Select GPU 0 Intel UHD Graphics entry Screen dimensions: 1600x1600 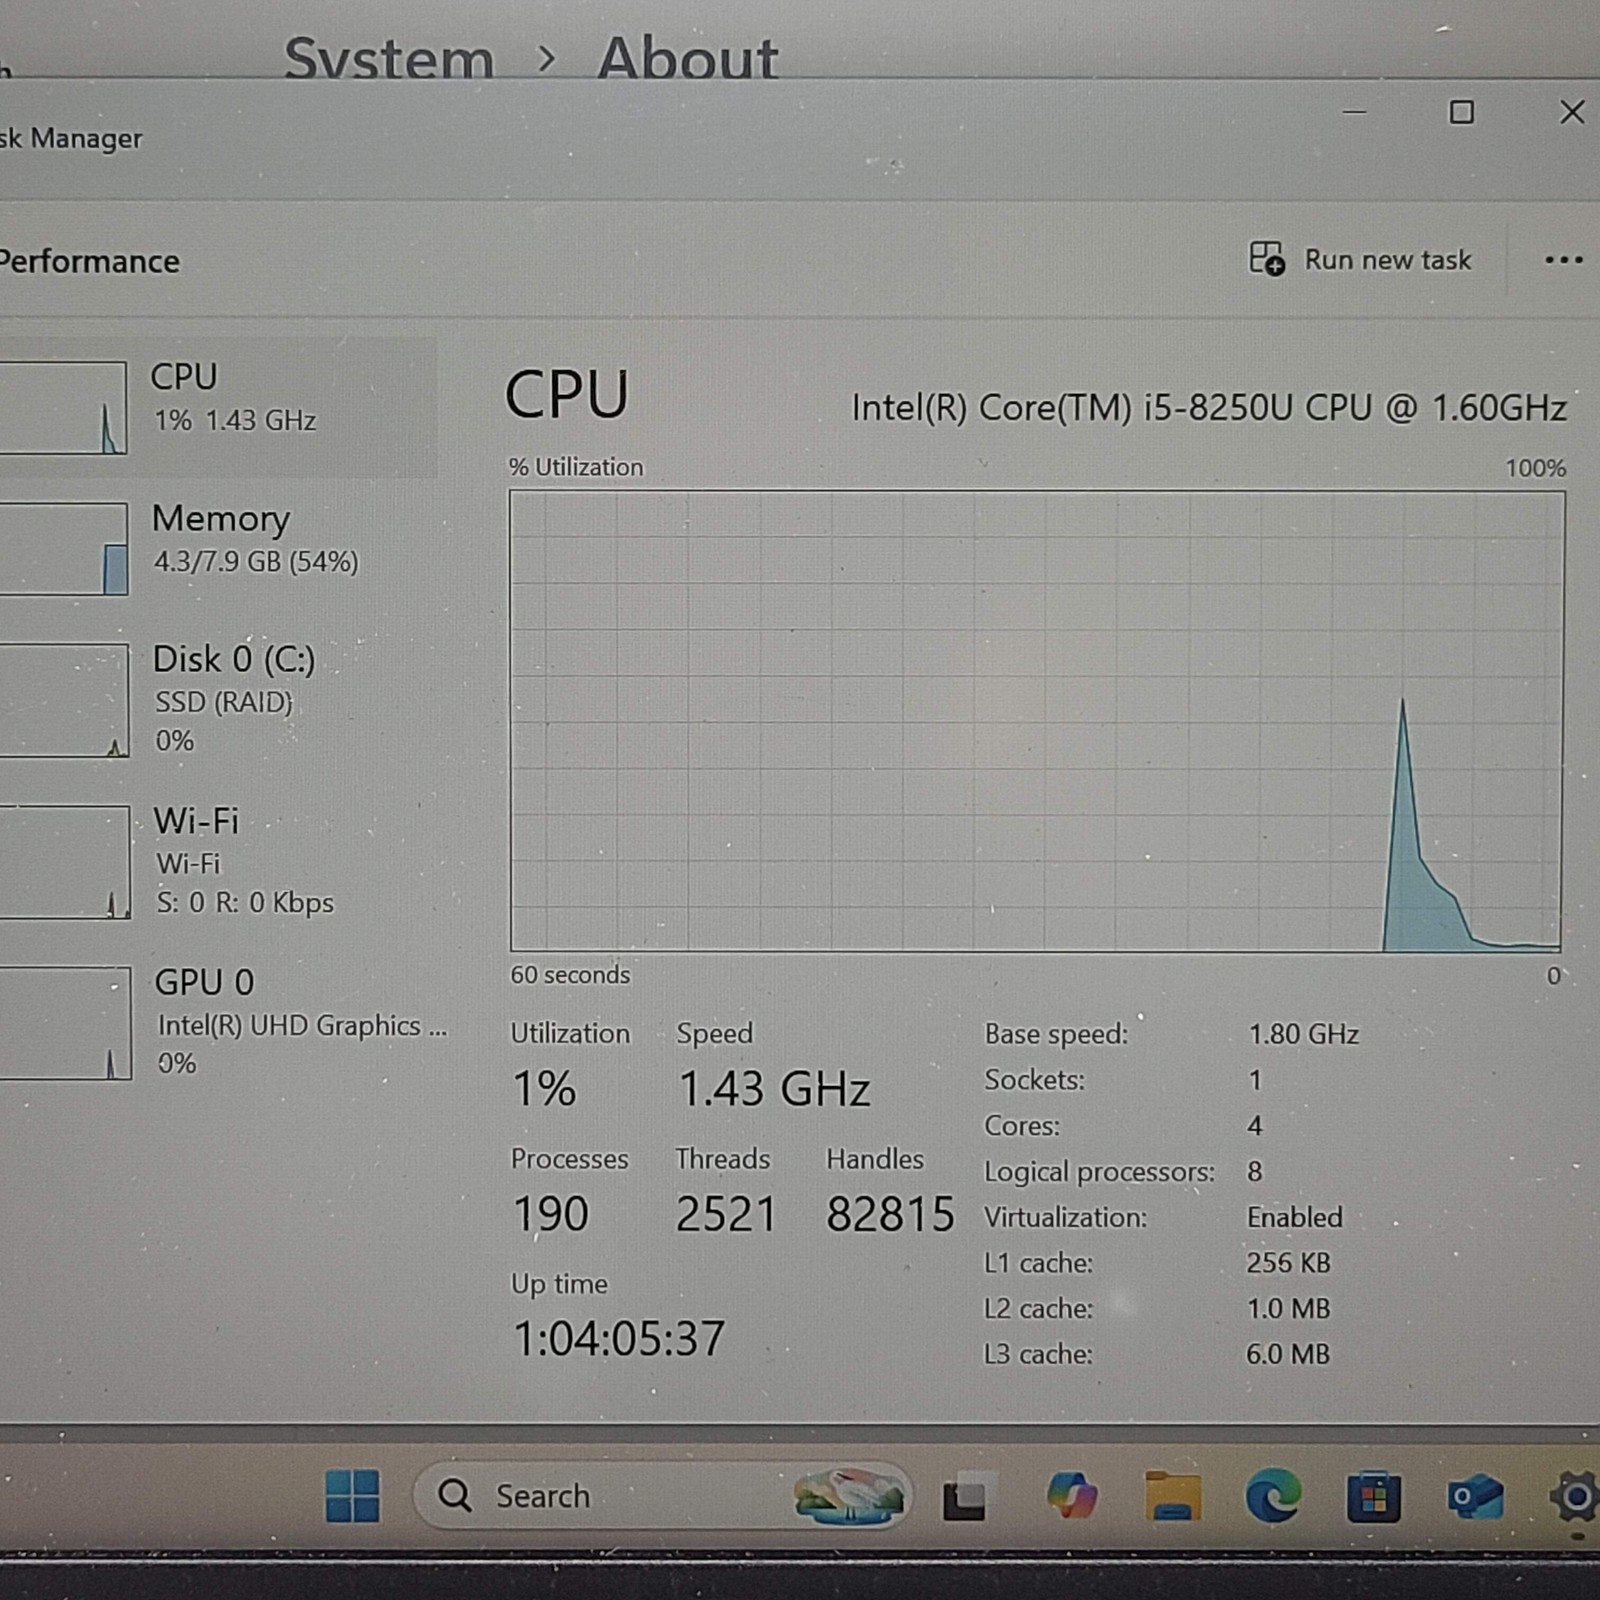(225, 1023)
